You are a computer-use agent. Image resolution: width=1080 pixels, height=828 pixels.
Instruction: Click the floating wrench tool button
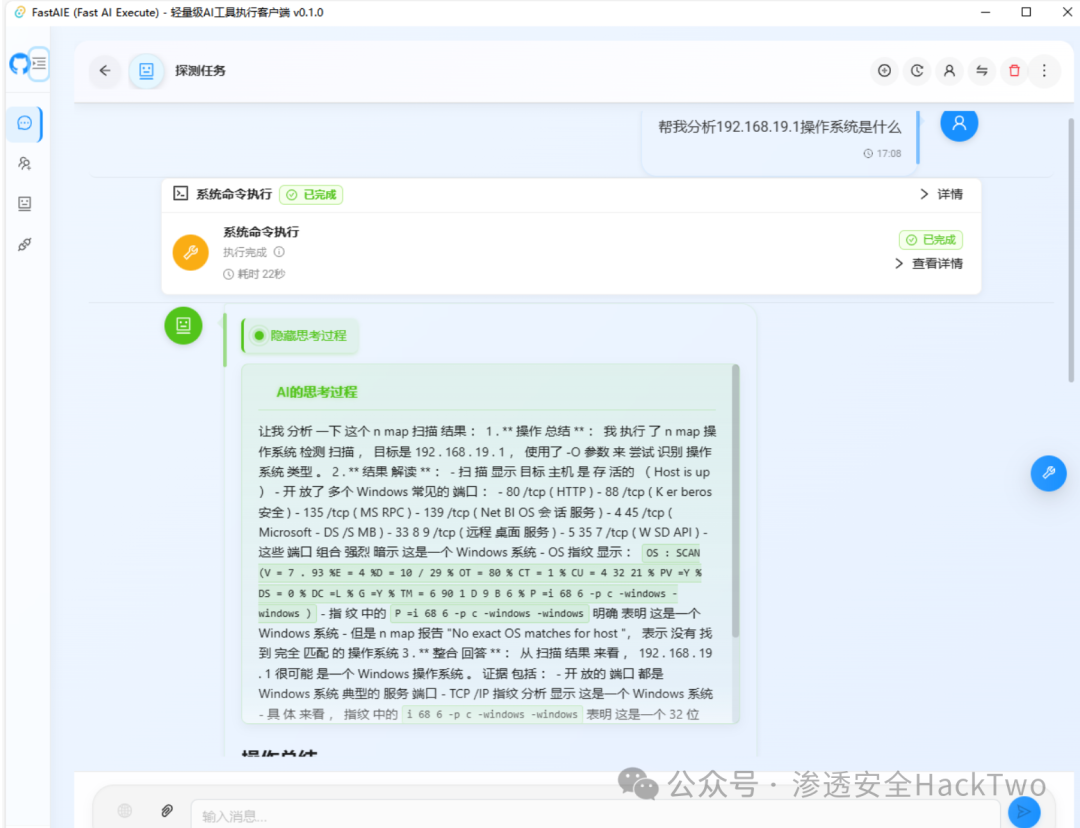tap(1048, 472)
